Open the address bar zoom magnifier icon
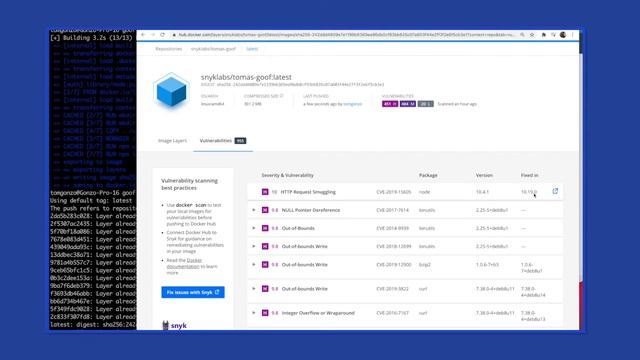640x360 pixels. click(522, 35)
